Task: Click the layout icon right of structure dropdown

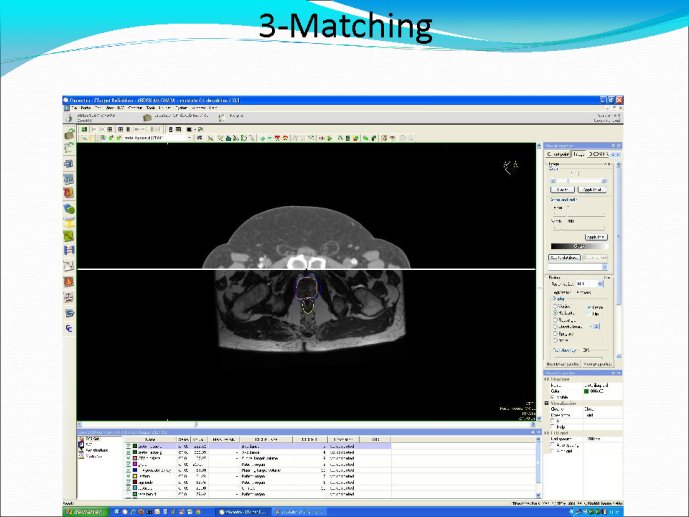Action: 199,138
